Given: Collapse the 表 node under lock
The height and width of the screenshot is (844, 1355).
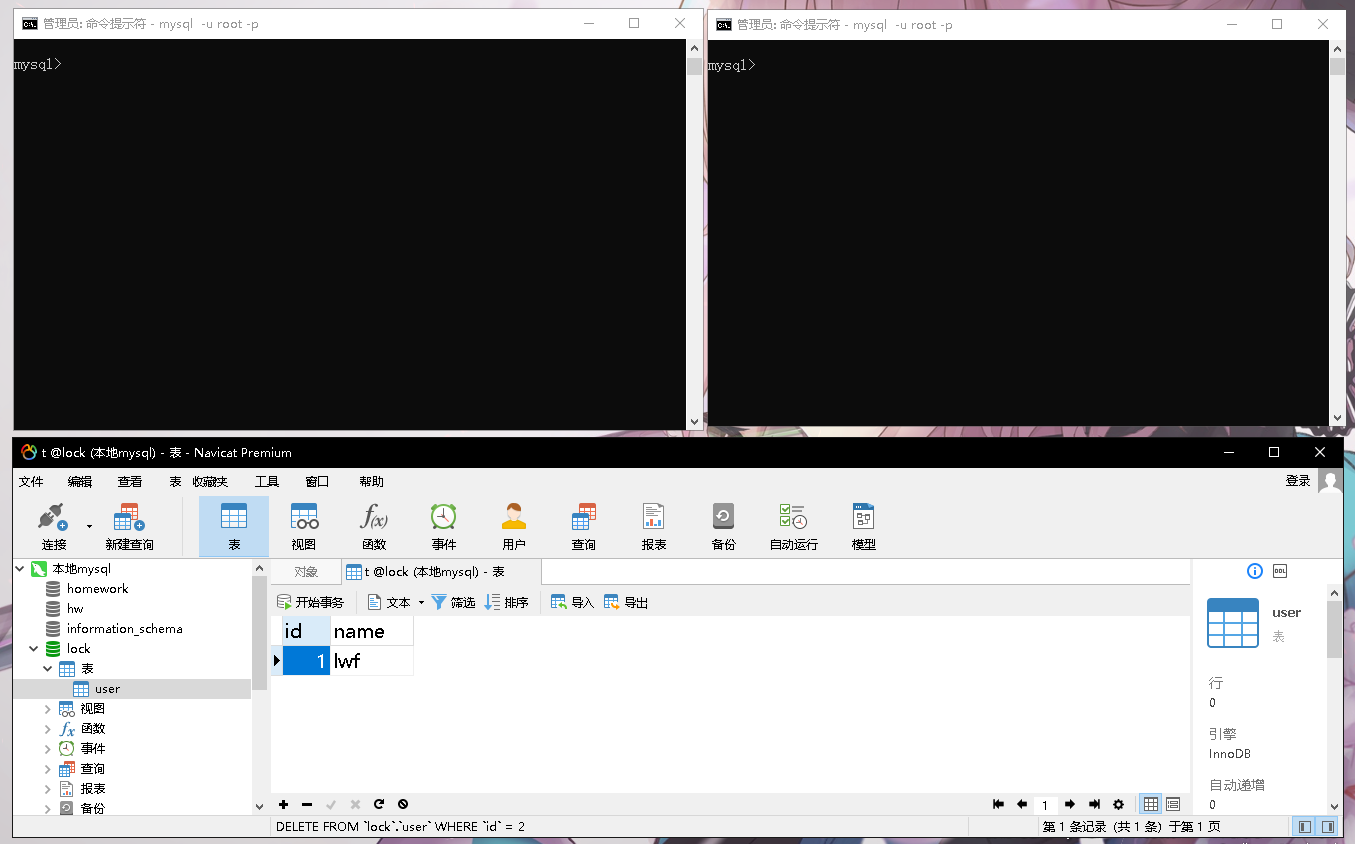Looking at the screenshot, I should click(x=47, y=669).
